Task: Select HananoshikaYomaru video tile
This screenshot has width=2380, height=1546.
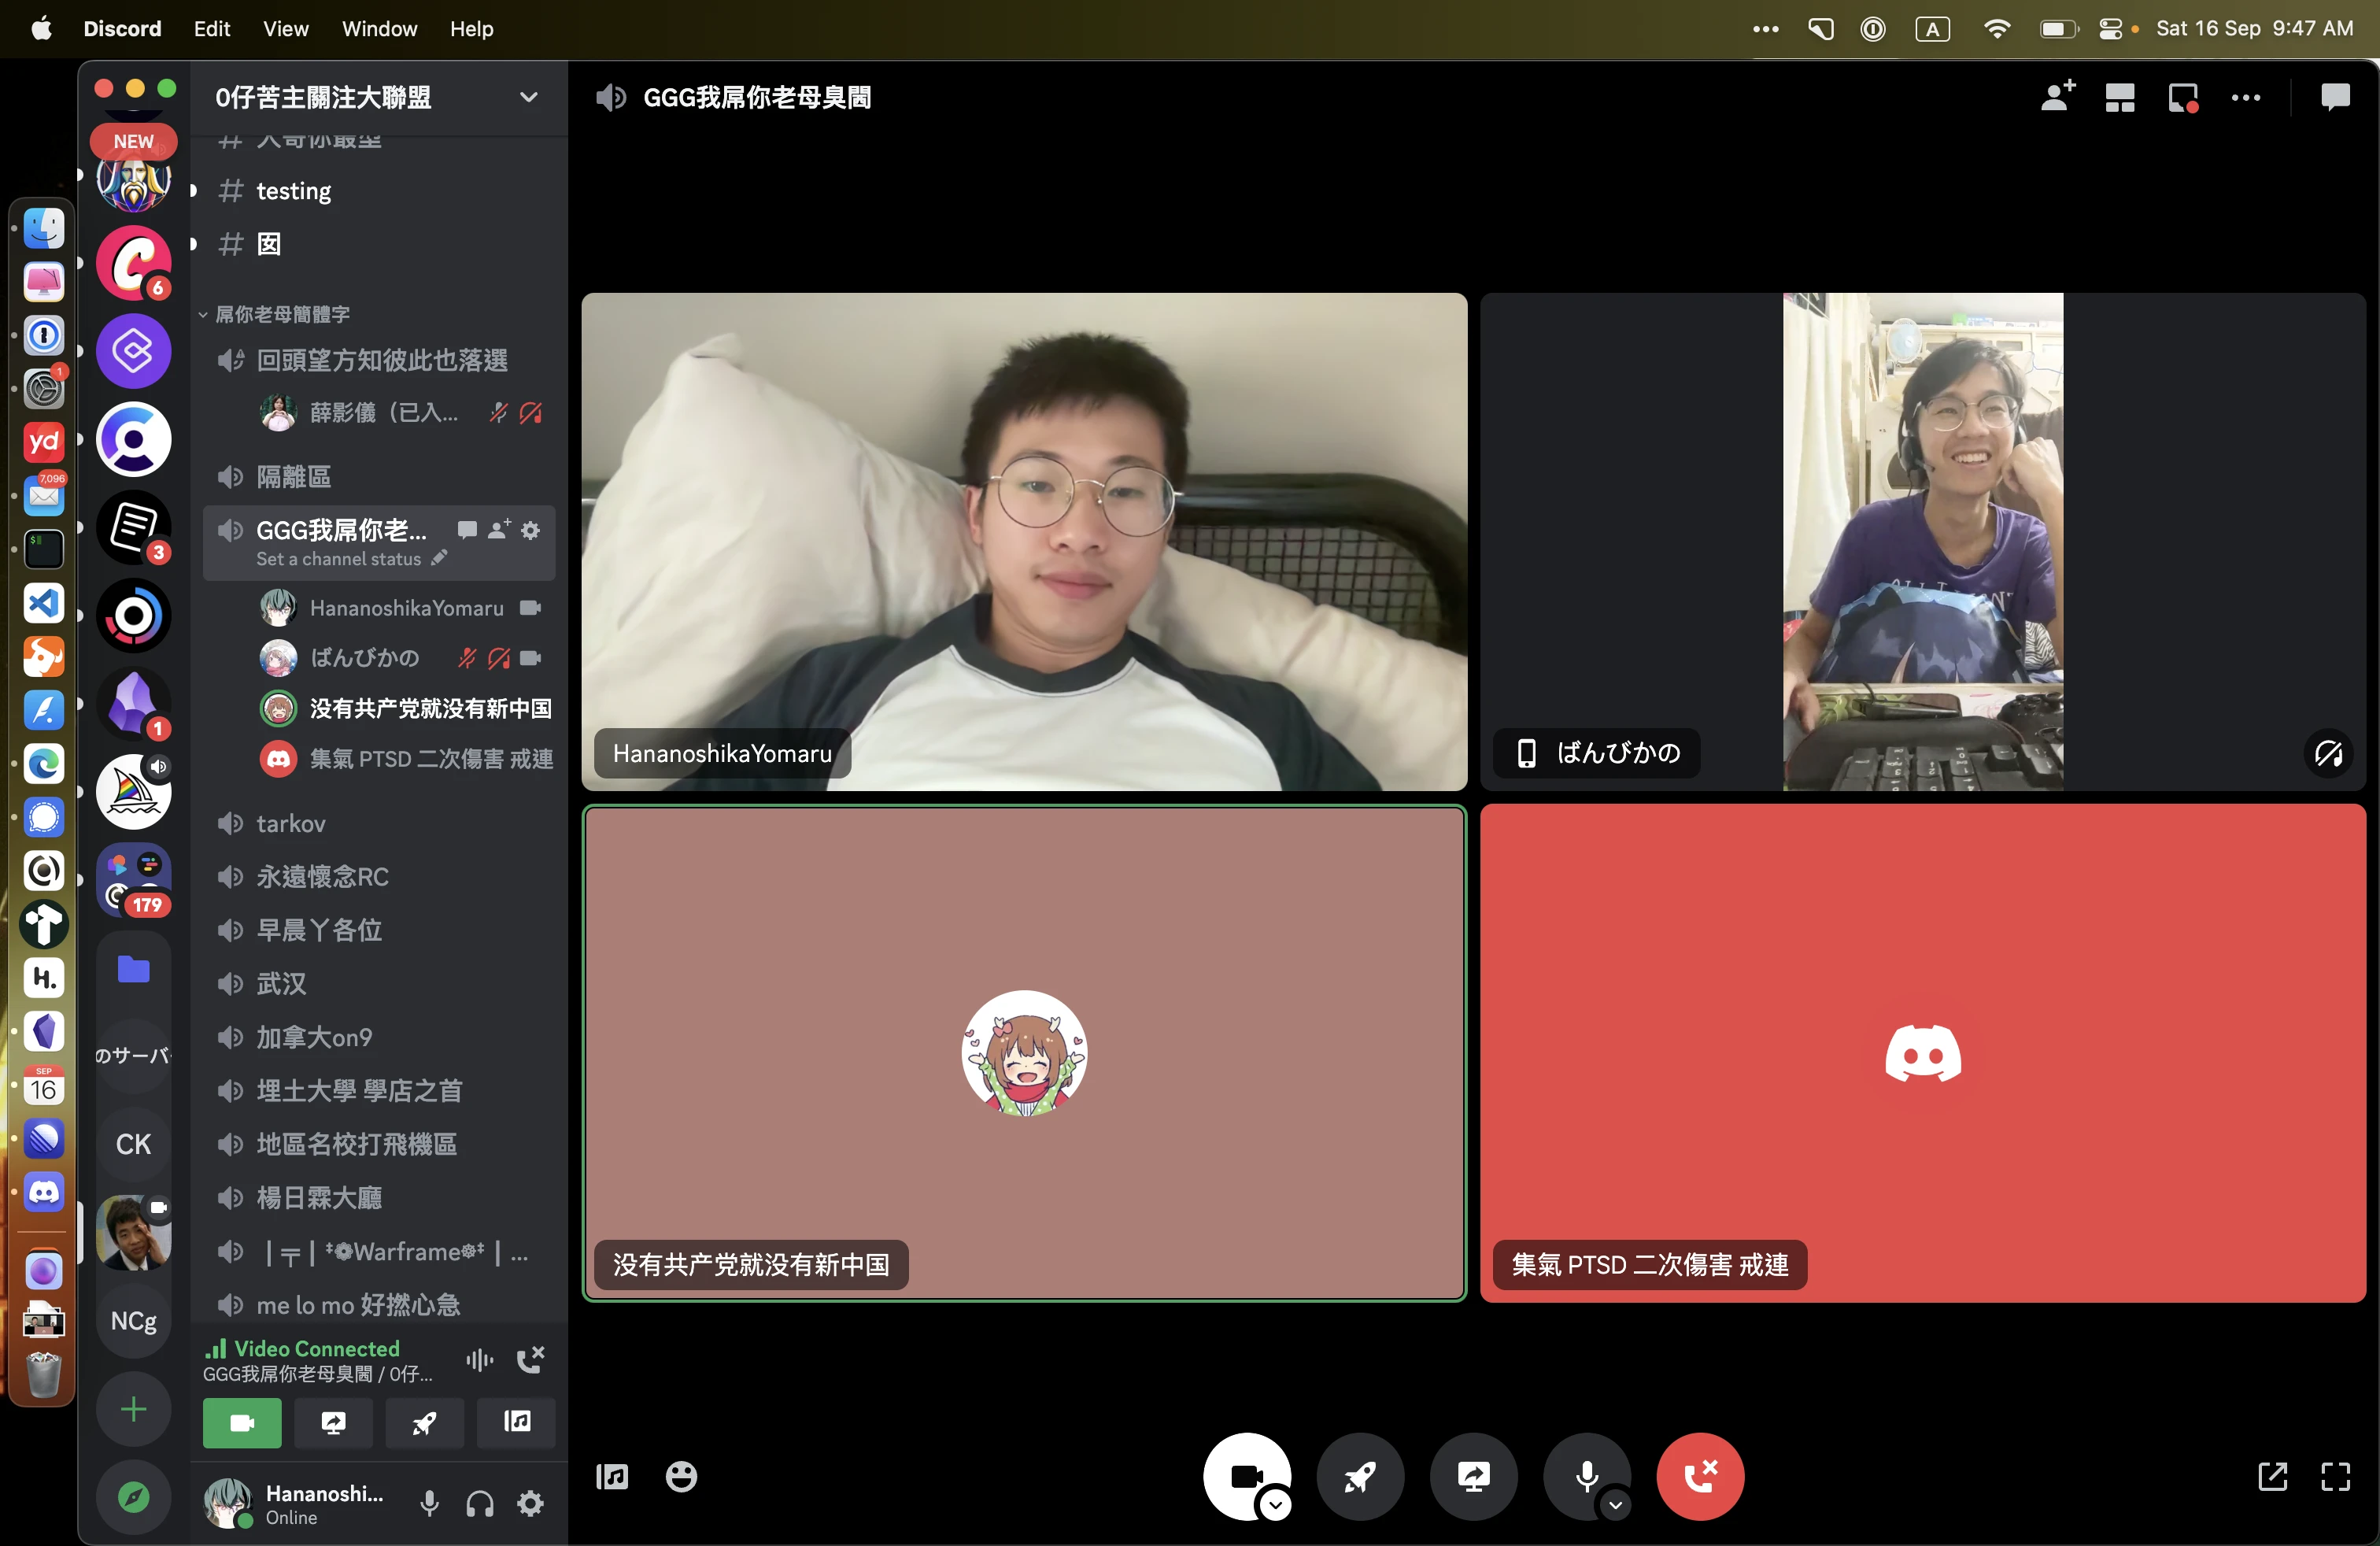Action: 1024,541
